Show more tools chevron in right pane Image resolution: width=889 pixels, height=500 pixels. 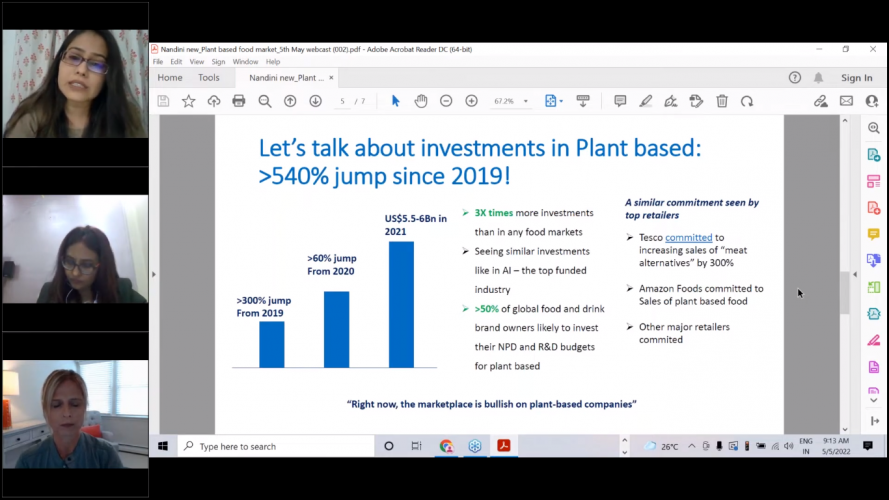pyautogui.click(x=874, y=400)
